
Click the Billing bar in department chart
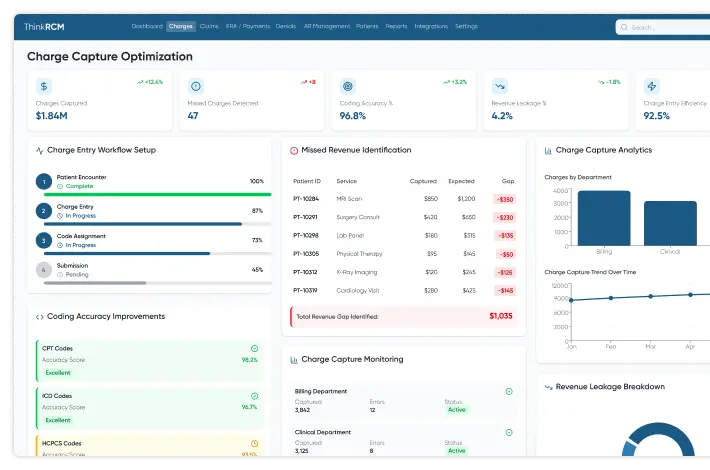coord(604,218)
